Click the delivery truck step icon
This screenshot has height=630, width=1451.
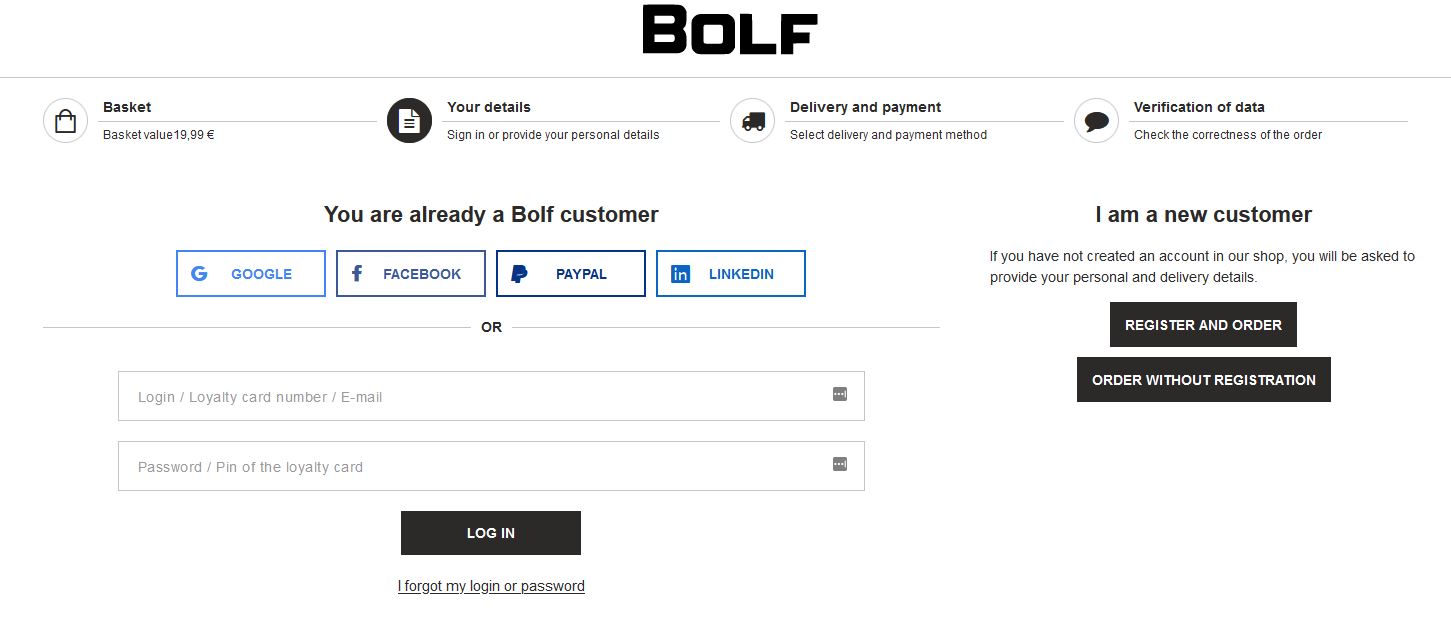tap(753, 121)
